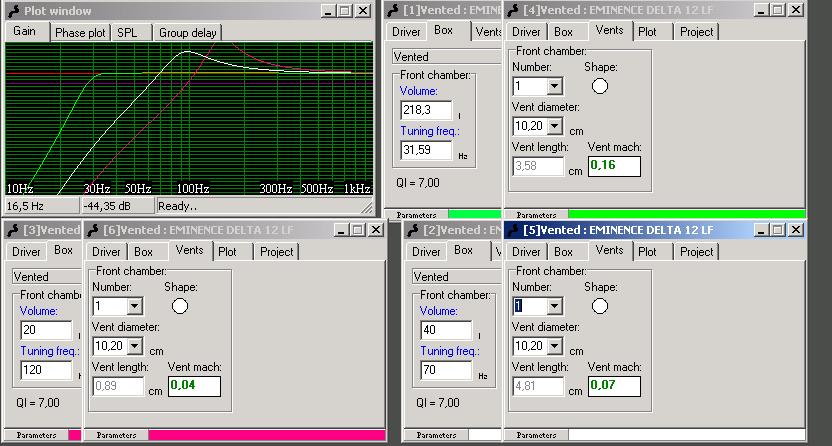
Task: Click window [5]Vented title bar app icon
Action: click(x=513, y=230)
